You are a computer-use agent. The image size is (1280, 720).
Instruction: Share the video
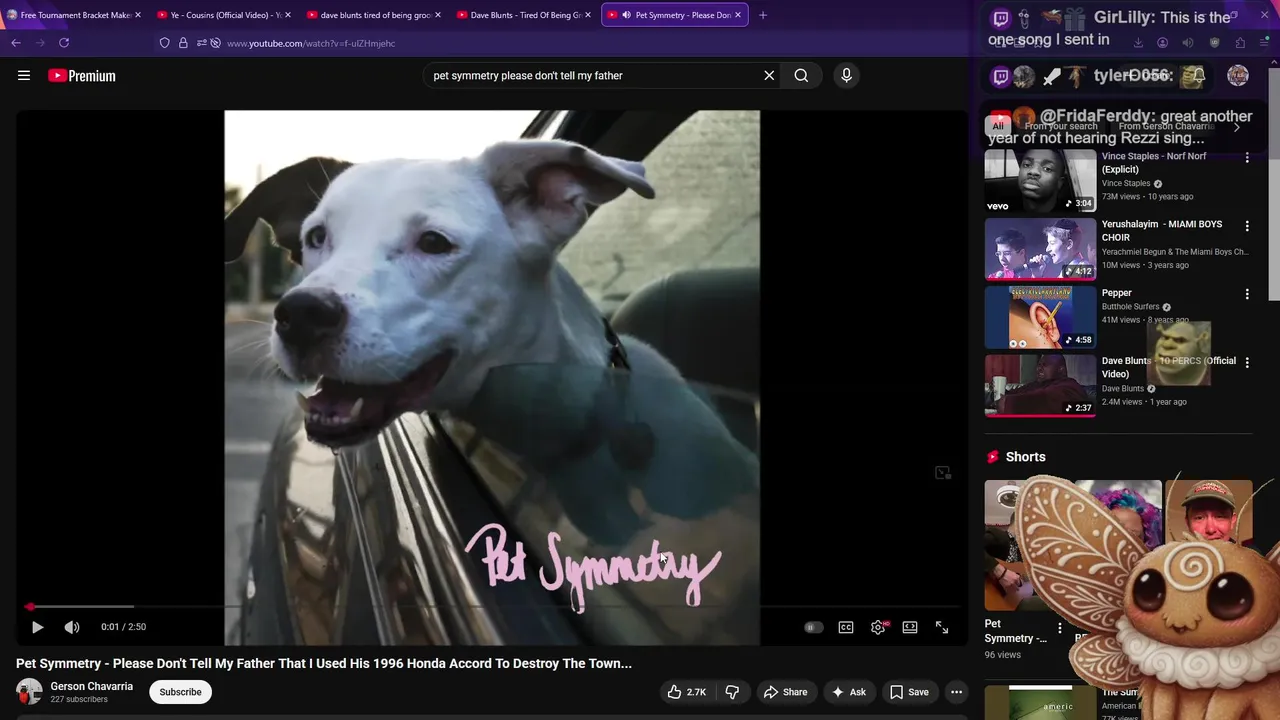(x=785, y=692)
